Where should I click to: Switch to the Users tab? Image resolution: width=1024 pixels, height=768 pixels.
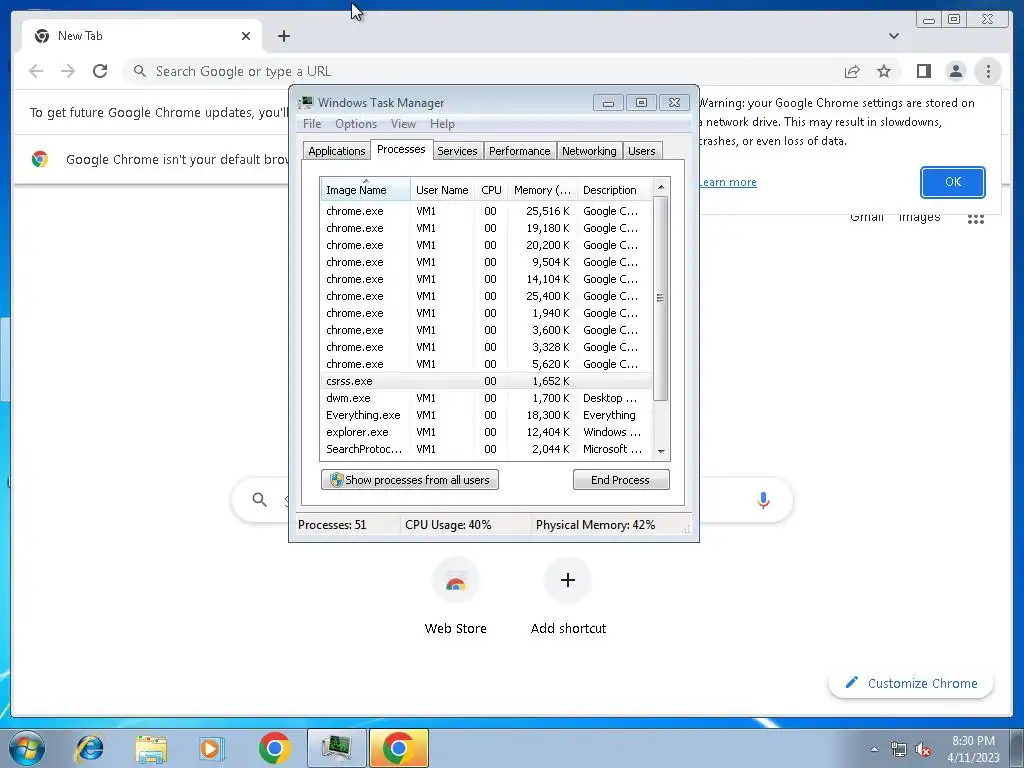tap(641, 151)
